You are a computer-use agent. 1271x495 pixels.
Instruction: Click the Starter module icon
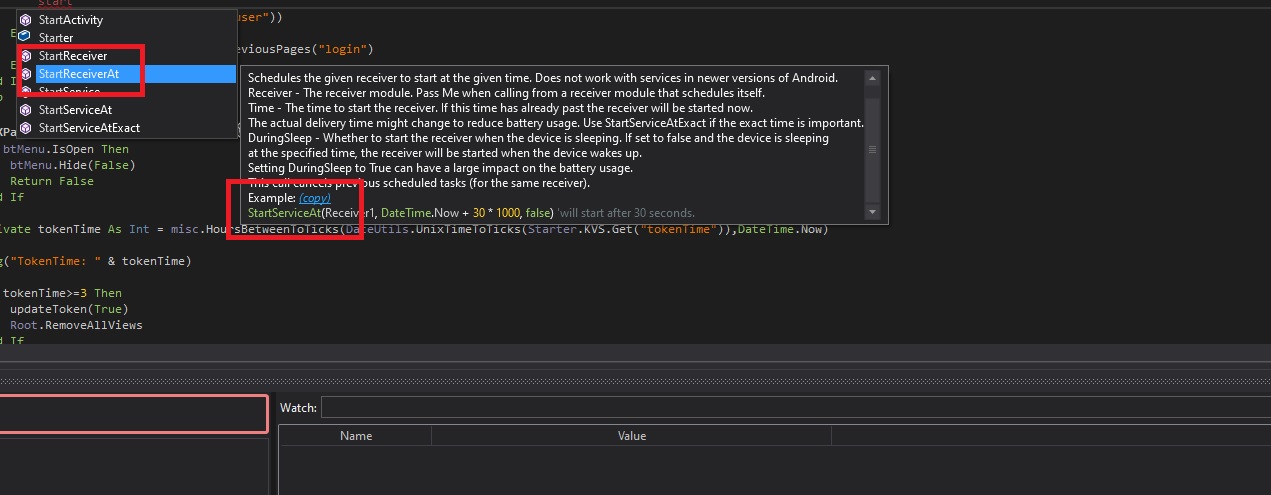coord(25,38)
